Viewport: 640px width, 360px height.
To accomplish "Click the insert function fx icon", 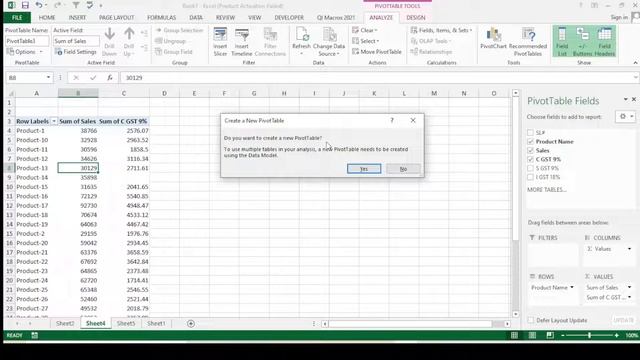I will pyautogui.click(x=109, y=78).
